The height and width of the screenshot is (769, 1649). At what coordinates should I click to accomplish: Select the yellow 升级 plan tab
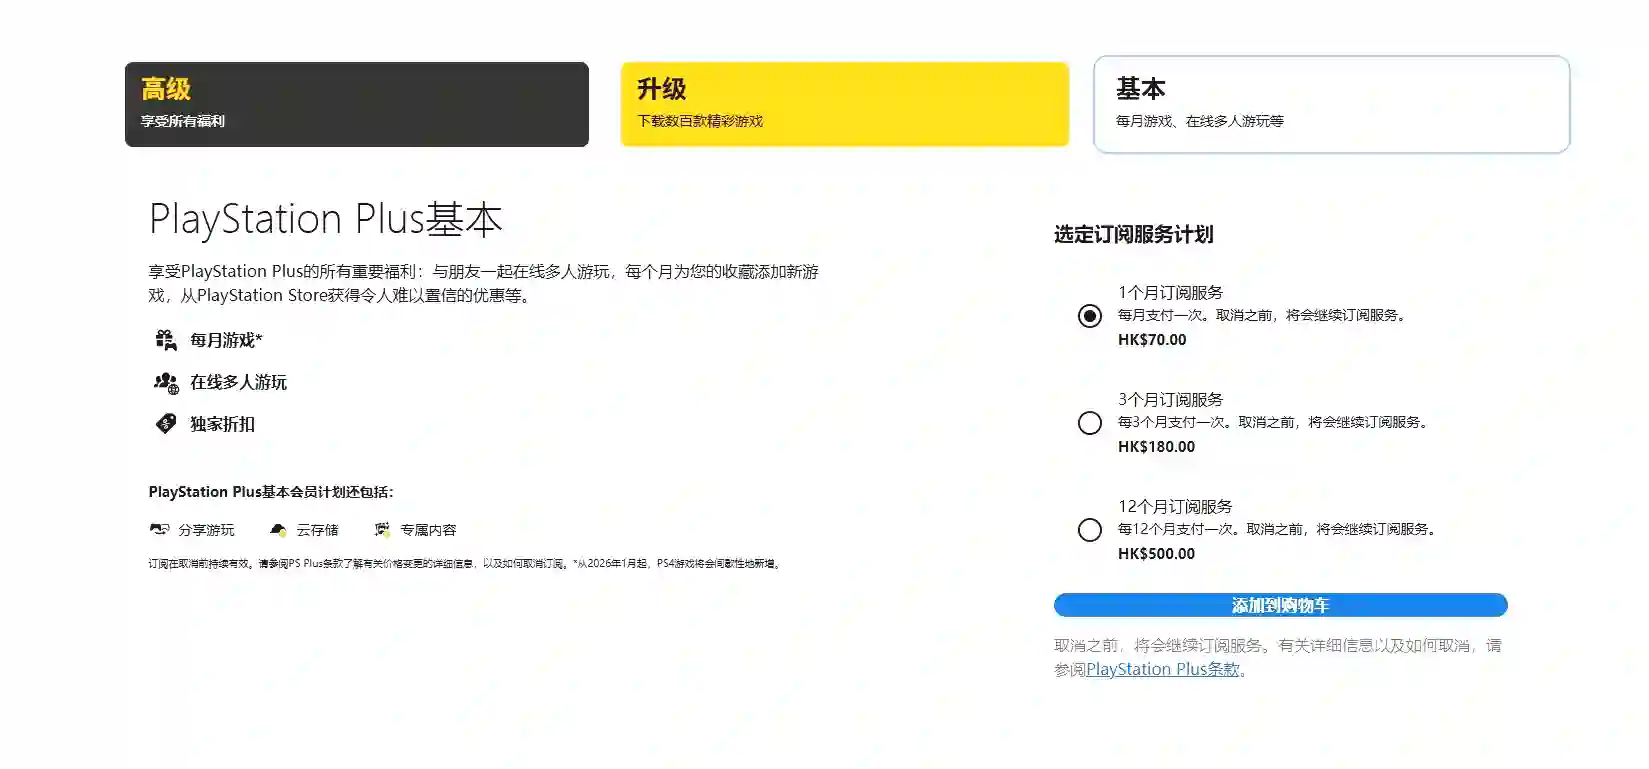click(x=845, y=104)
